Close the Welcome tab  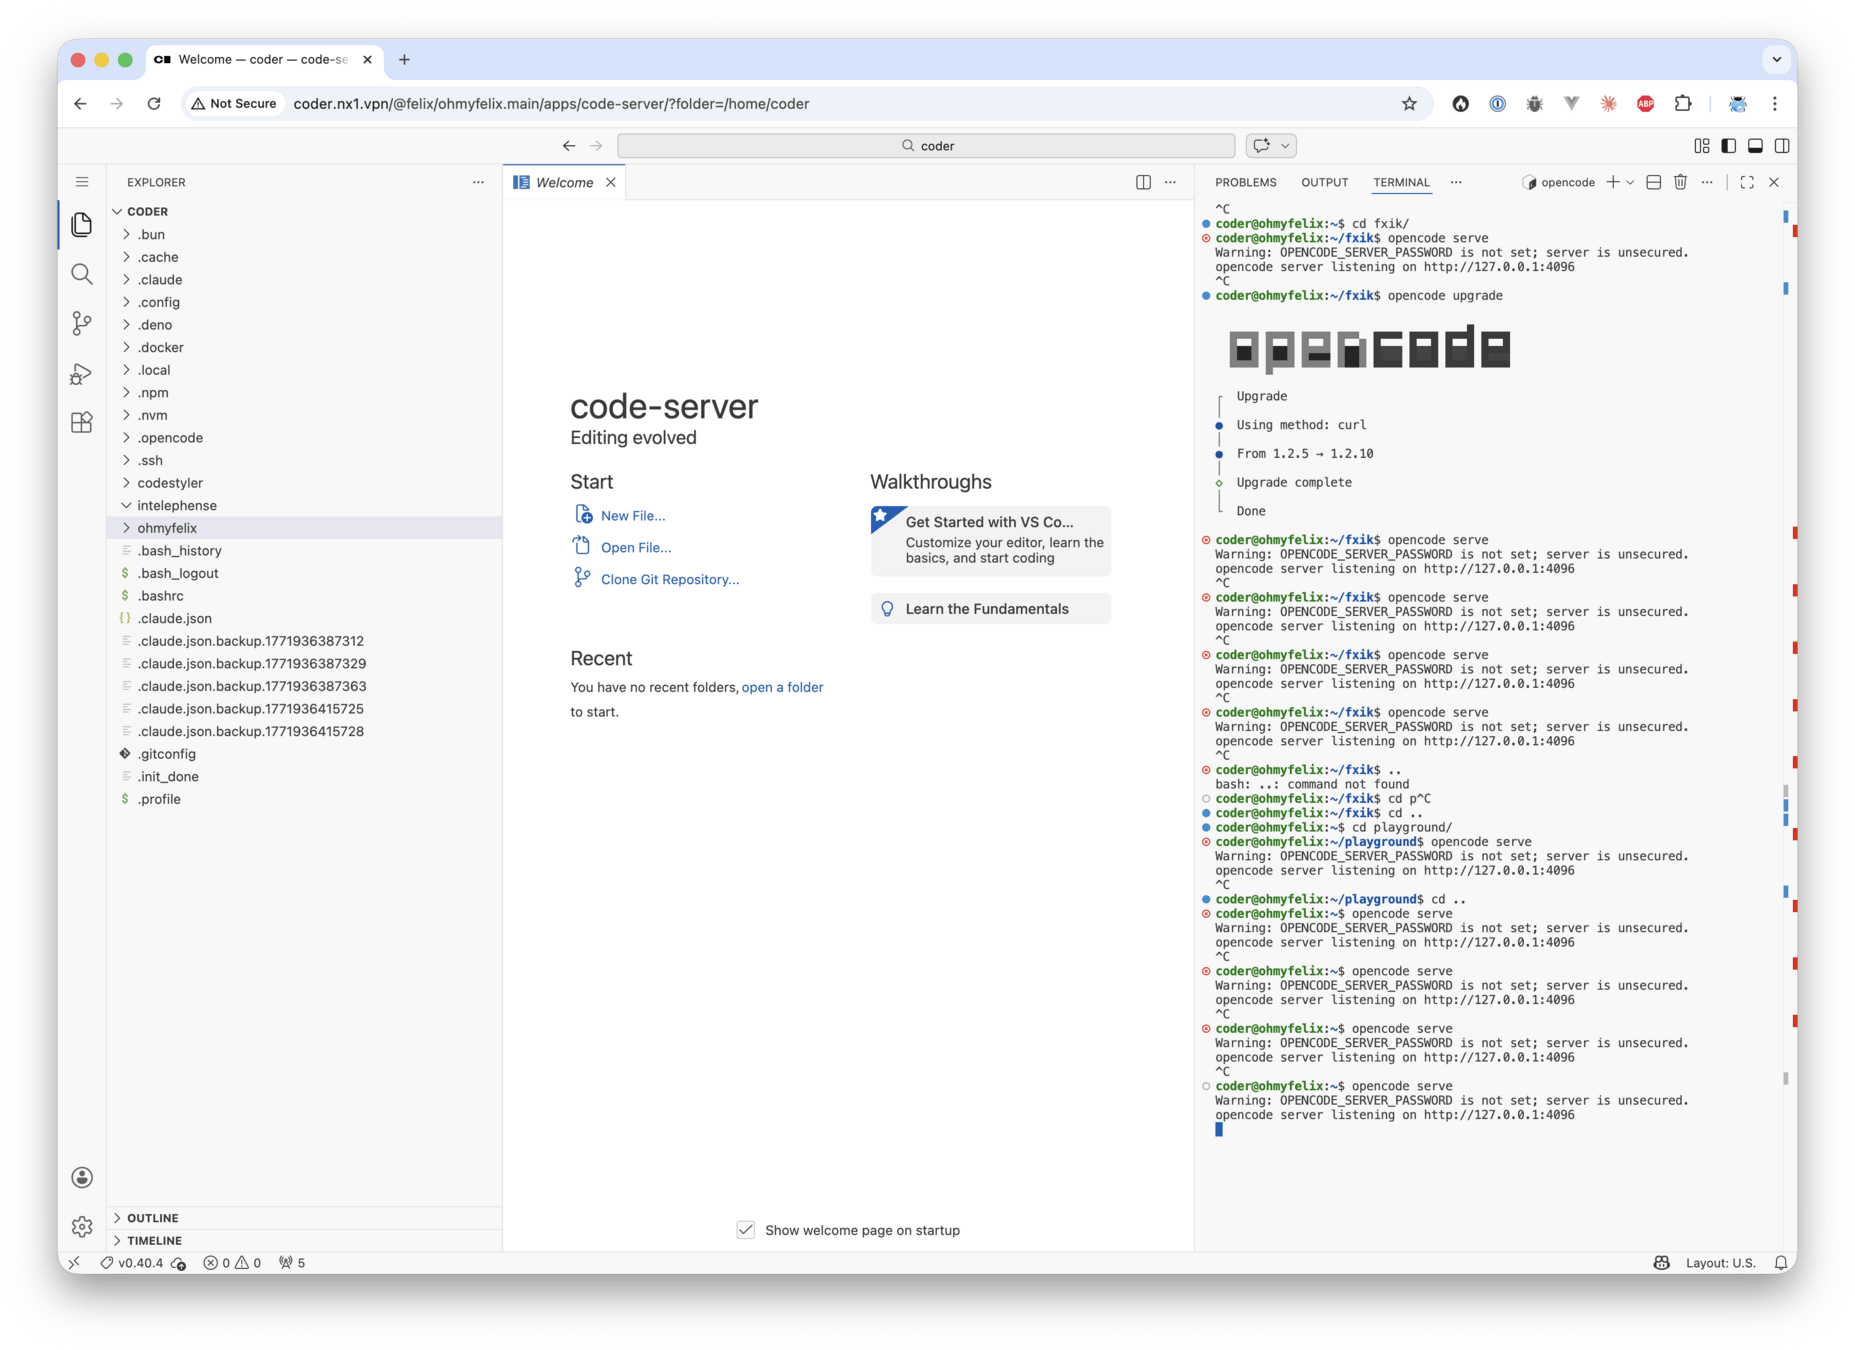[610, 182]
